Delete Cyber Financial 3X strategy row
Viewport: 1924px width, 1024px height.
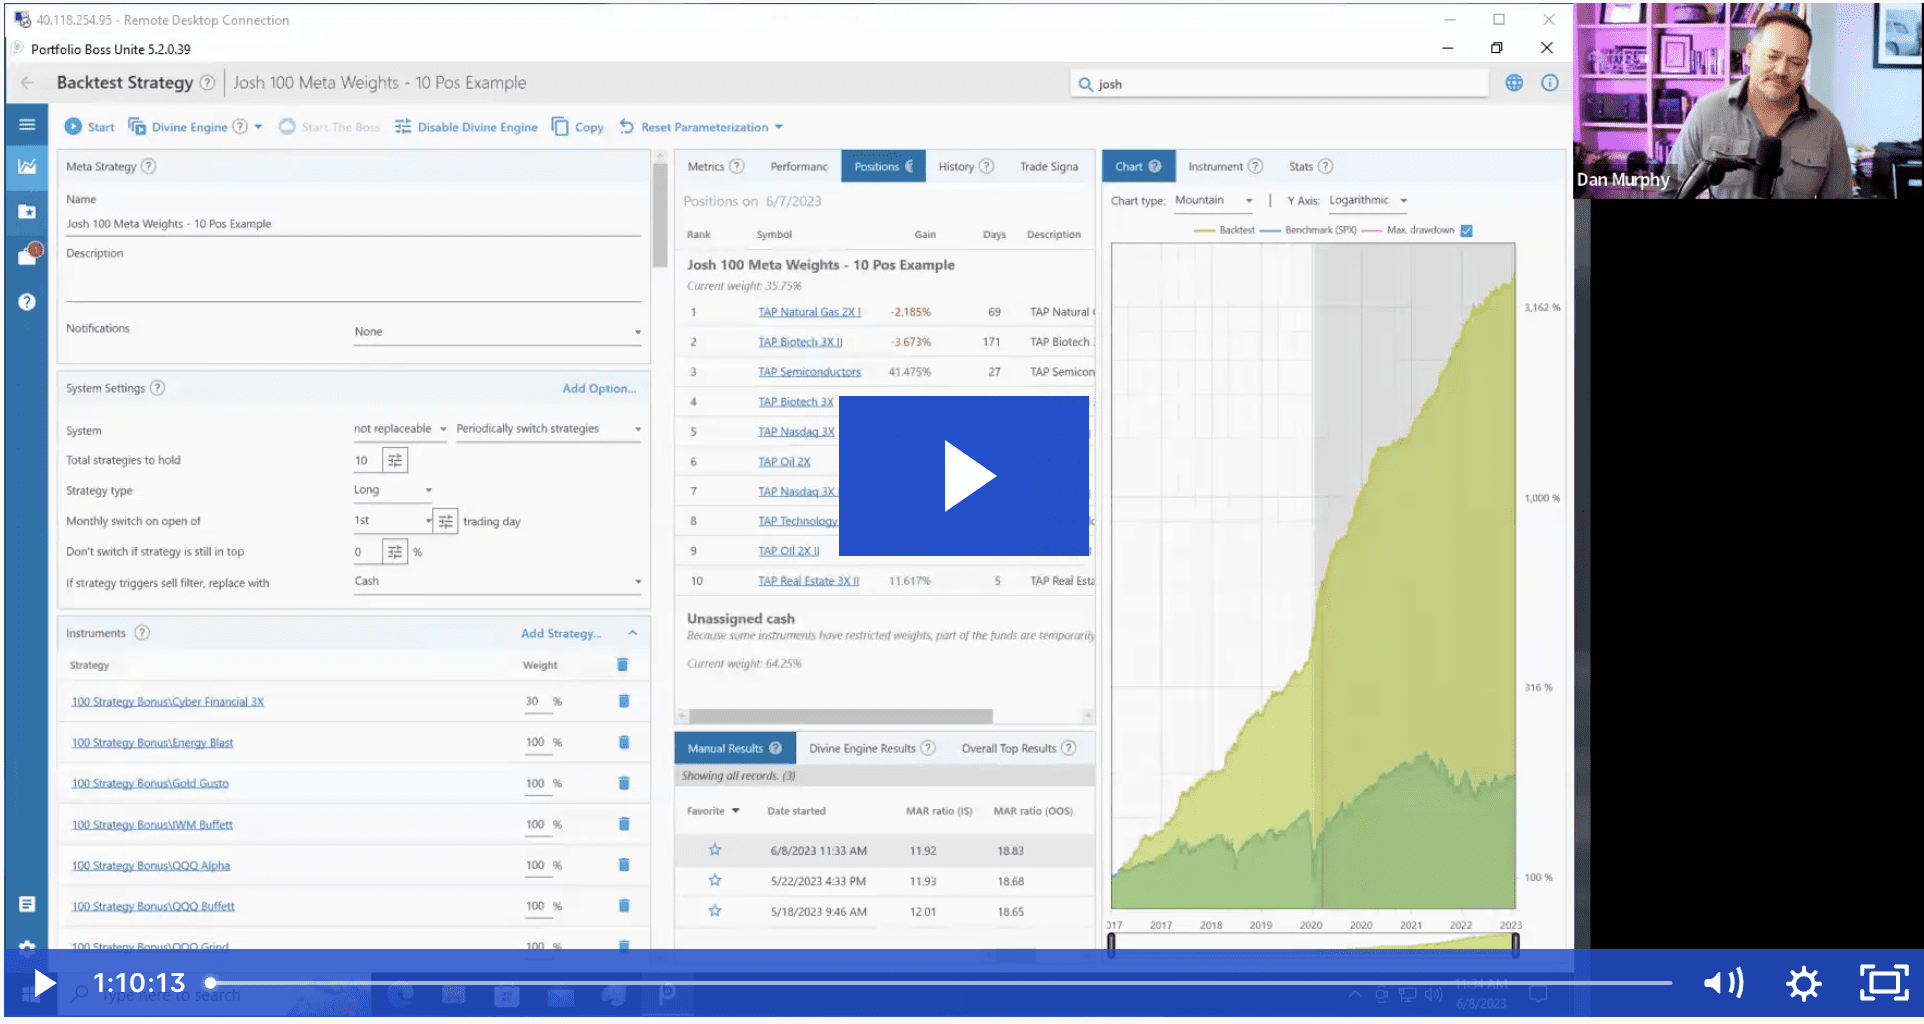[x=624, y=701]
